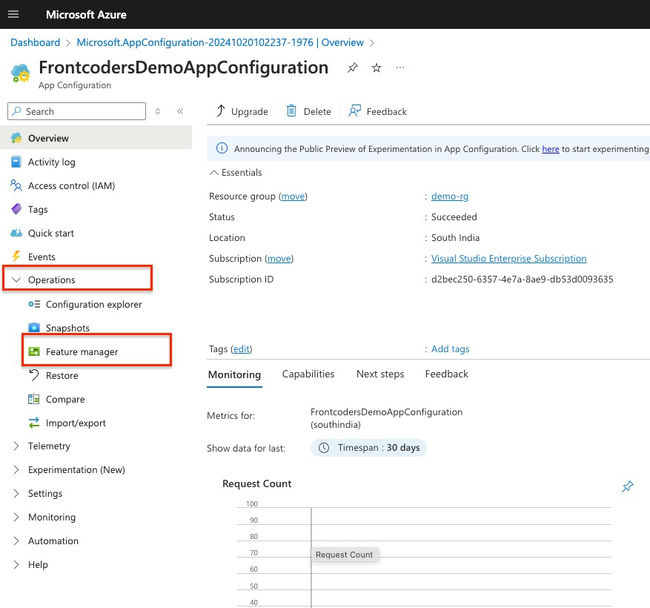
Task: Expand the Settings section
Action: pos(16,493)
